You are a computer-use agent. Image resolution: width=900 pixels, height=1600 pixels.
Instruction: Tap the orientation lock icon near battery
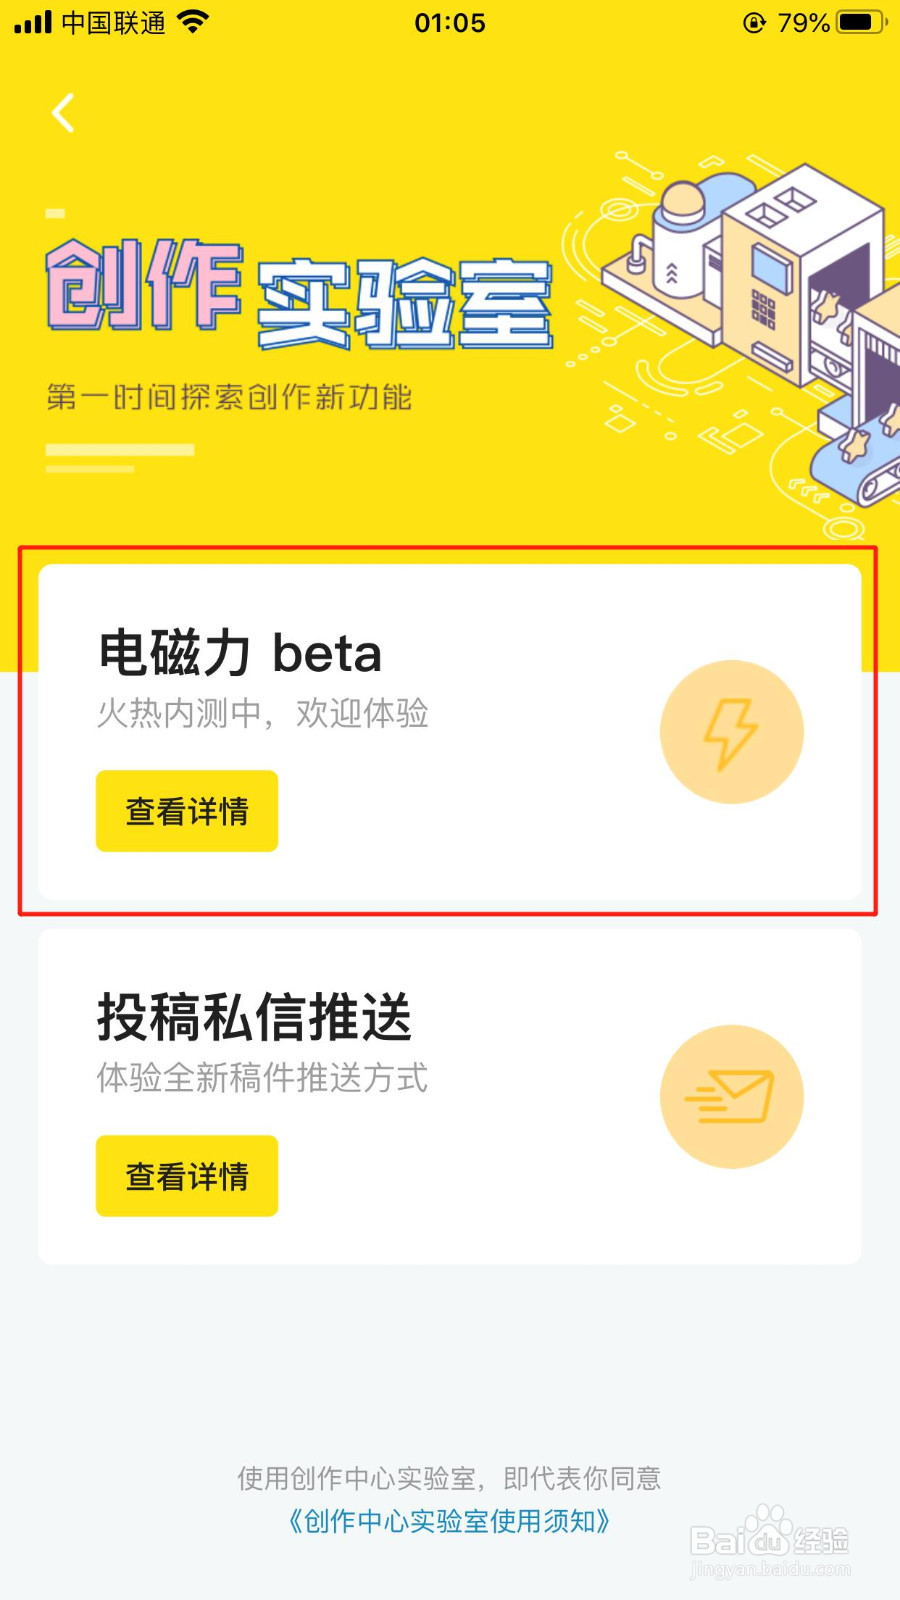[755, 22]
